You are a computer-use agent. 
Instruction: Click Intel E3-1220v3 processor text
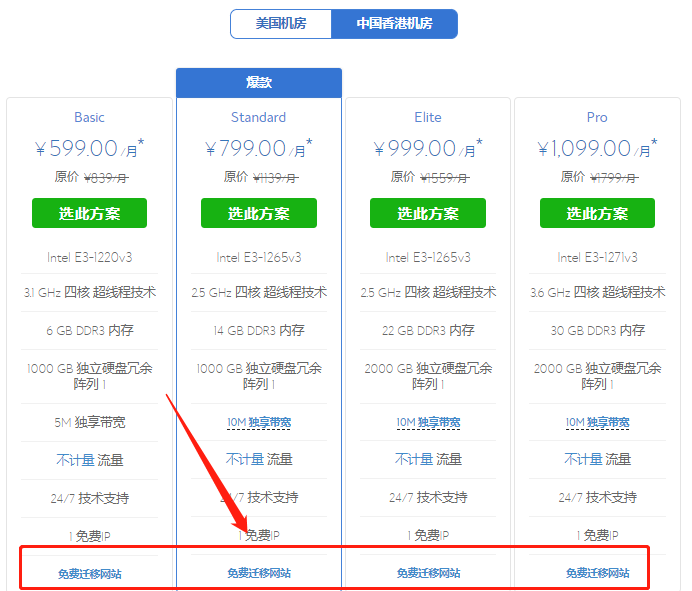coord(90,257)
